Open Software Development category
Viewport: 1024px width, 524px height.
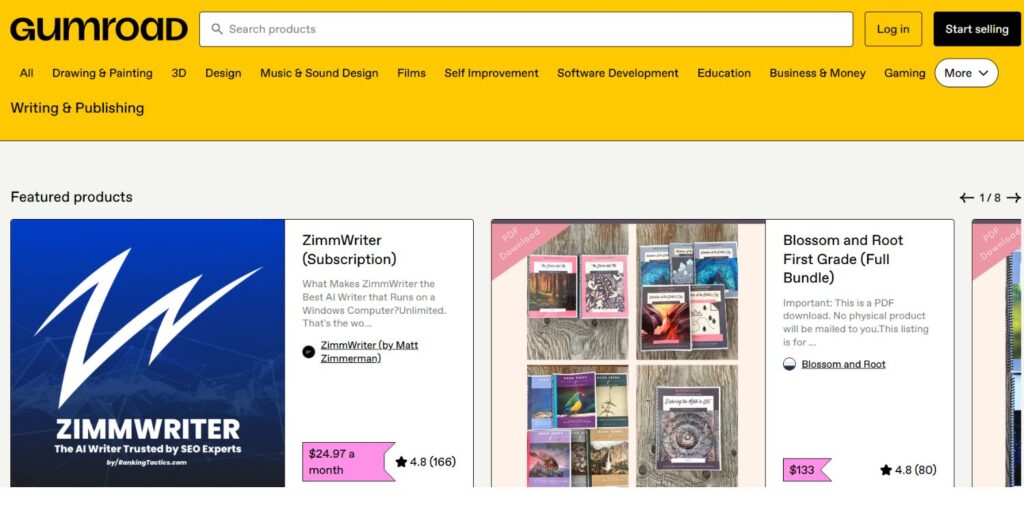tap(618, 73)
